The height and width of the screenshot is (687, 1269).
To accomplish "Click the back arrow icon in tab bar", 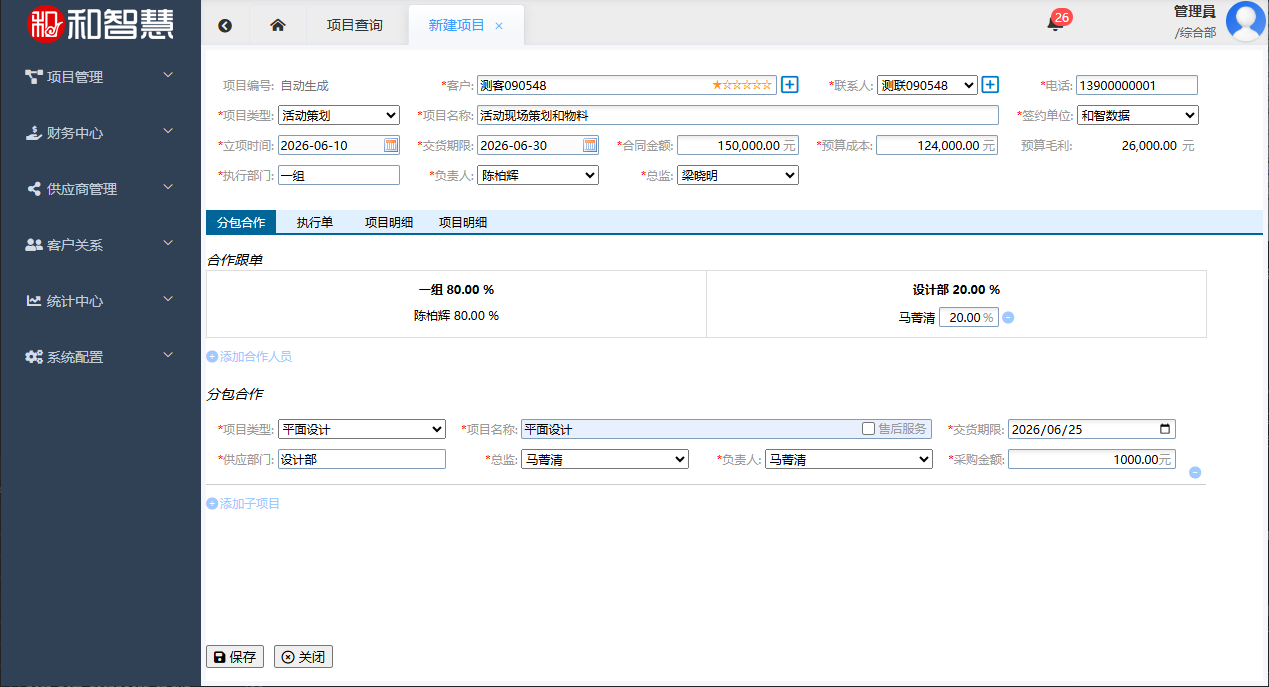I will tap(225, 26).
